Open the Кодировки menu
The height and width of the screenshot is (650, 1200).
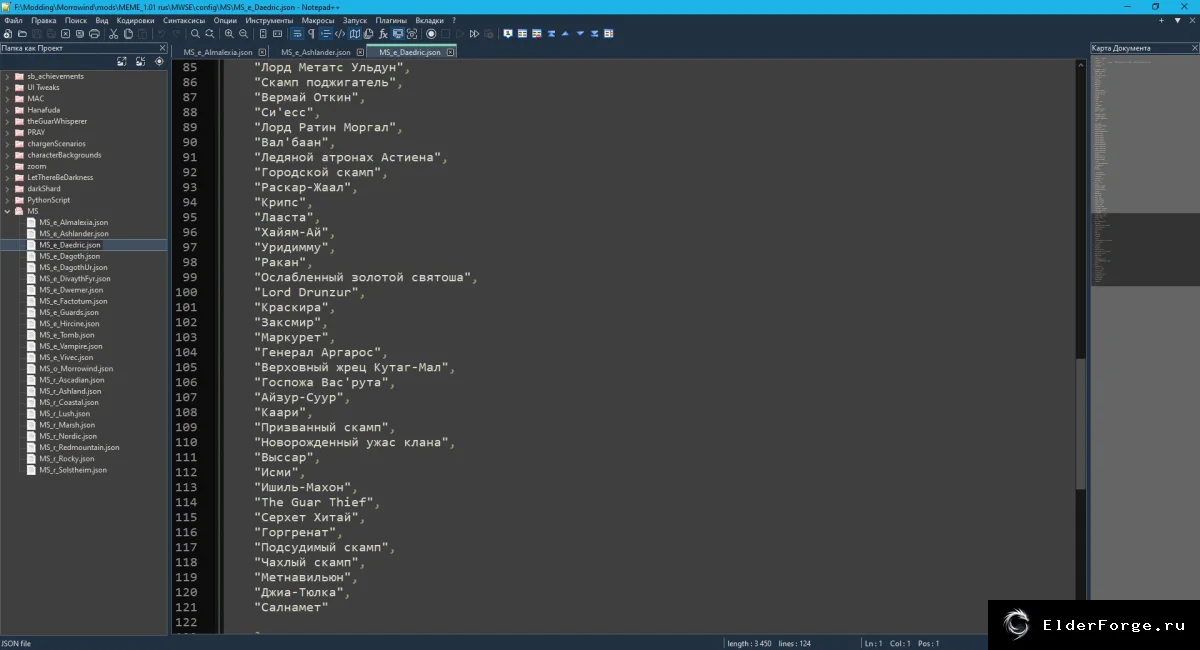135,20
